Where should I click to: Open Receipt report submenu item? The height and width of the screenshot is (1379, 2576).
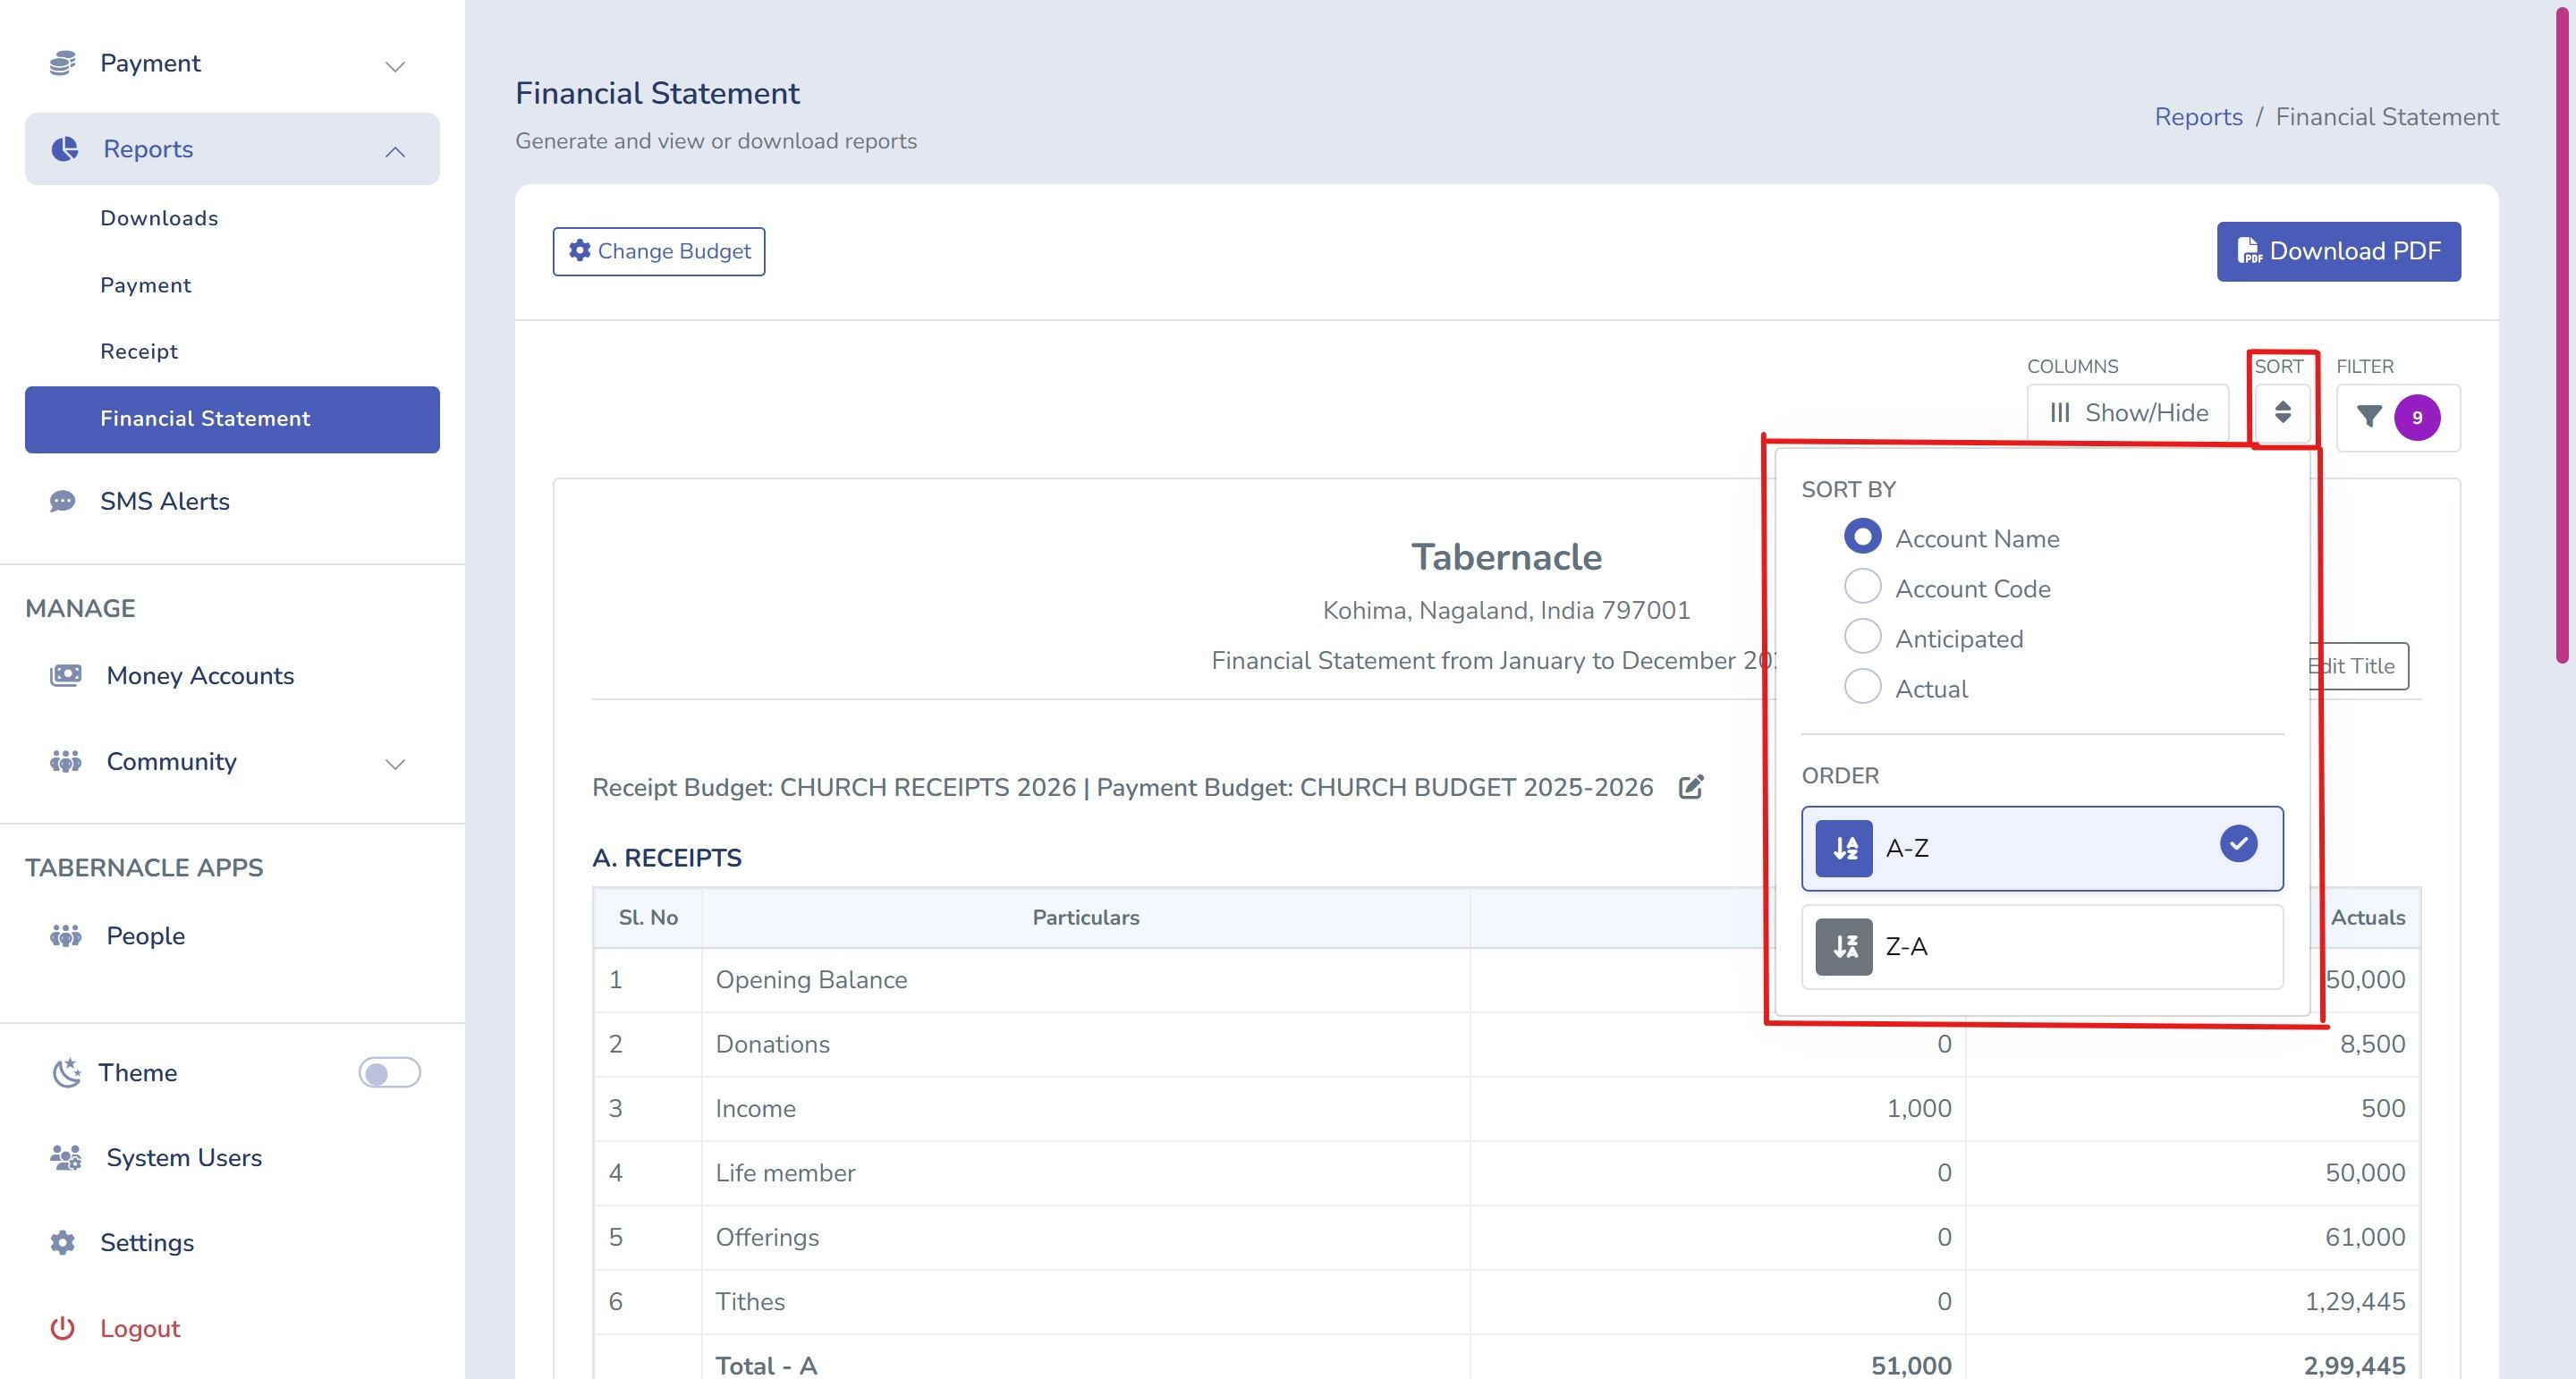click(139, 351)
